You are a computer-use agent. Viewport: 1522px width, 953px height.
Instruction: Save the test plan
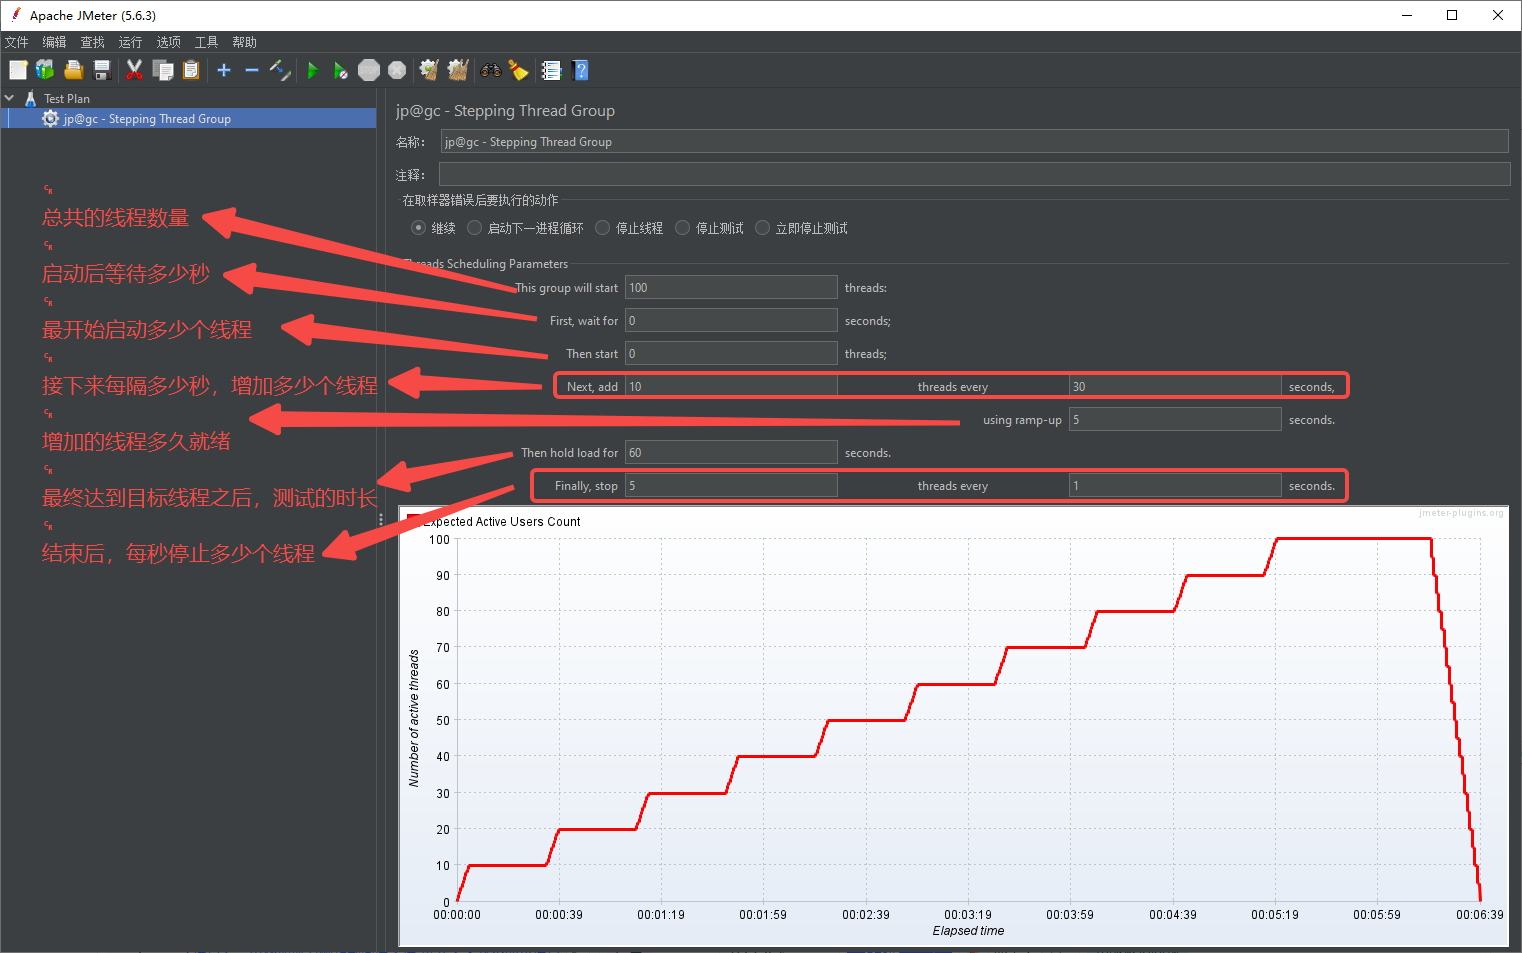pos(101,70)
